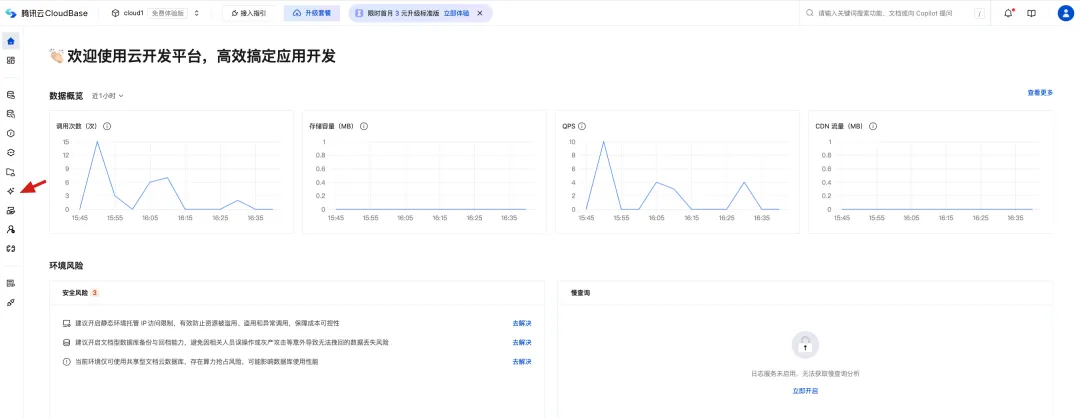Open the AI sparkle icon in sidebar
Image resolution: width=1080 pixels, height=418 pixels.
(10, 191)
